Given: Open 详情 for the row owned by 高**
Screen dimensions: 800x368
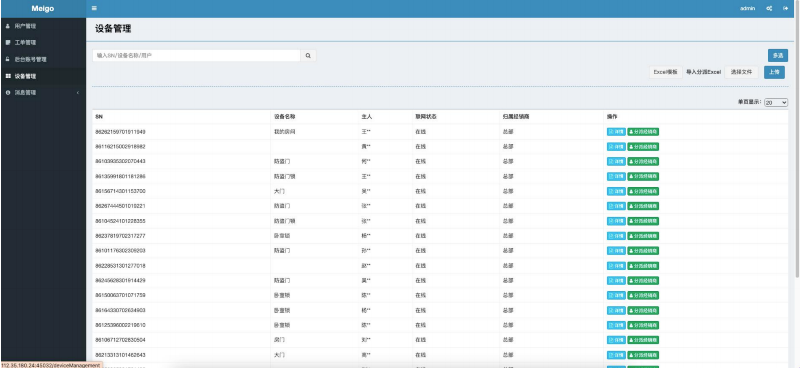Looking at the screenshot, I should 616,355.
